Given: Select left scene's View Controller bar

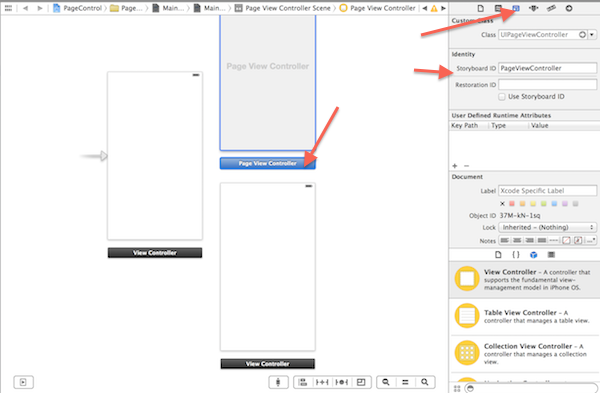Looking at the screenshot, I should pos(155,253).
